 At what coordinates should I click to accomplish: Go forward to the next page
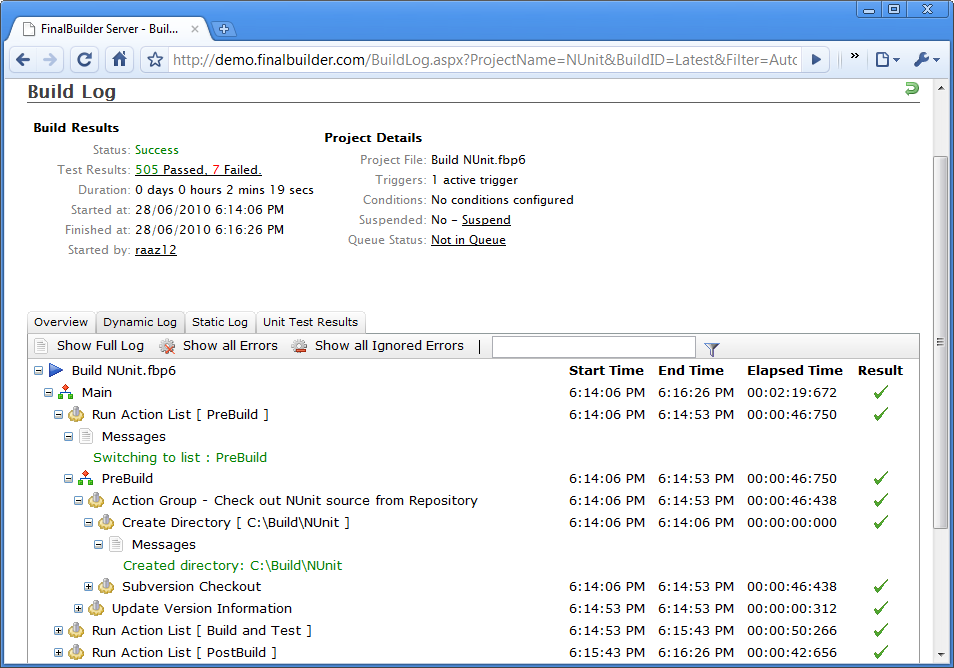(x=50, y=60)
